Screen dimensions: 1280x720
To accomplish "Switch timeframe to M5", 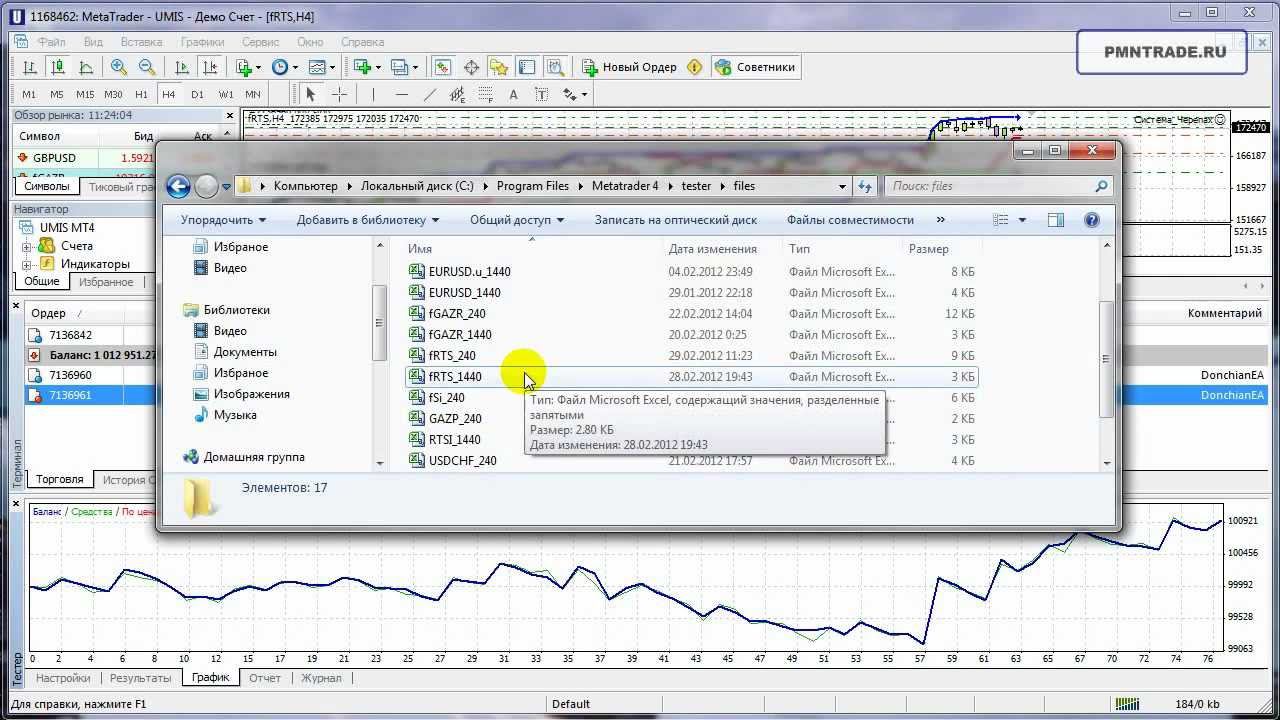I will [57, 95].
